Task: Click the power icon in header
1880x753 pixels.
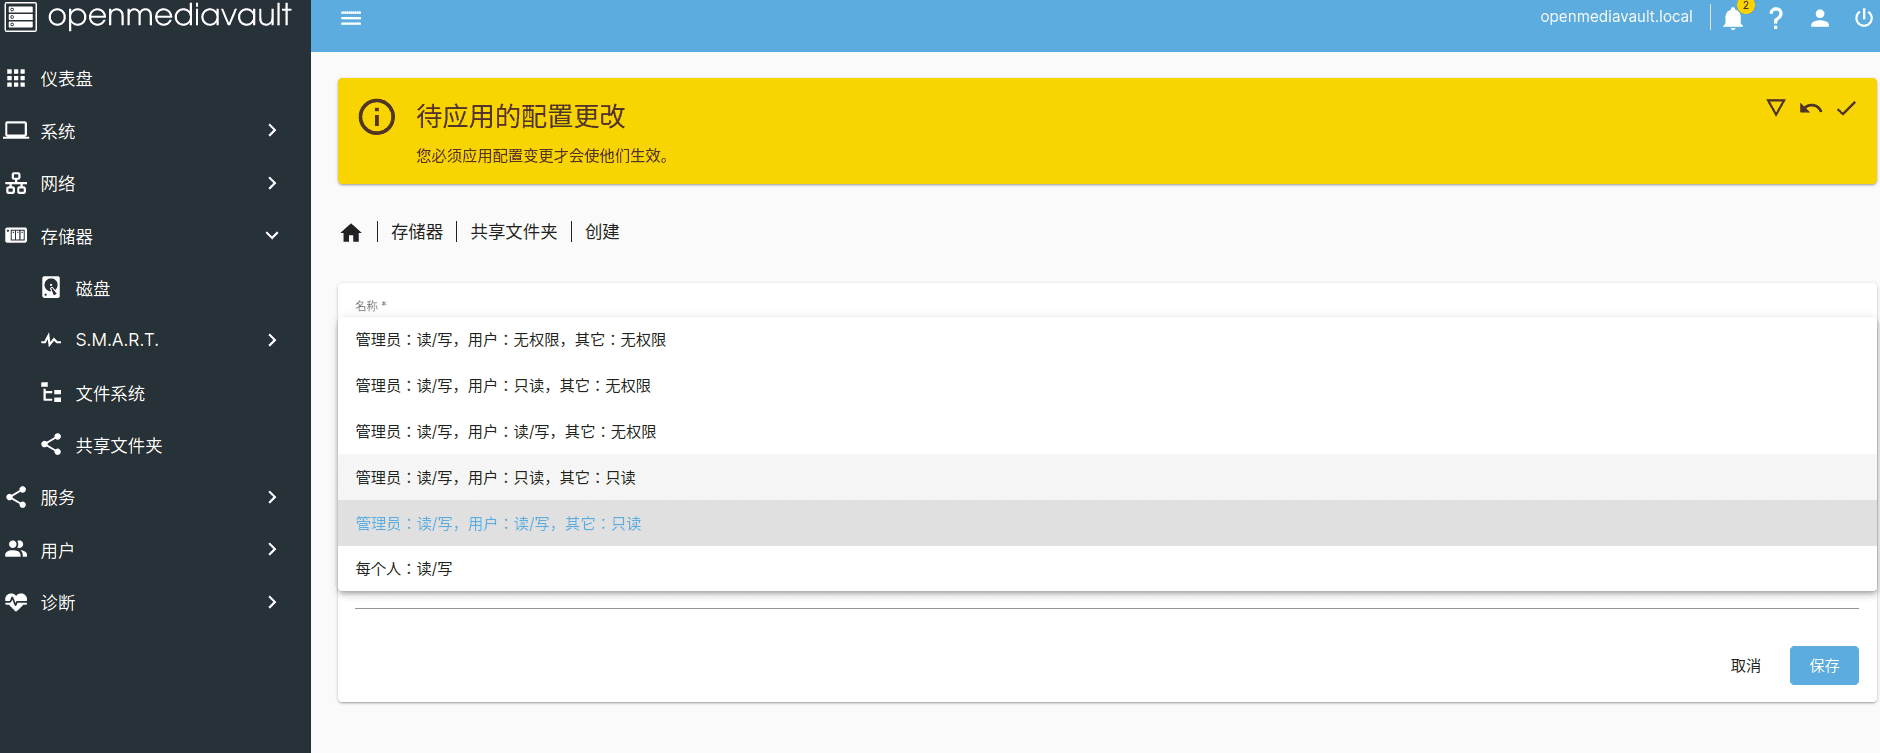Action: [x=1863, y=19]
